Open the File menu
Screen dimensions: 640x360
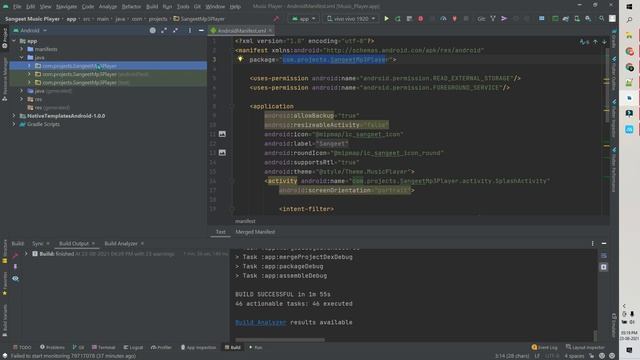pos(17,7)
